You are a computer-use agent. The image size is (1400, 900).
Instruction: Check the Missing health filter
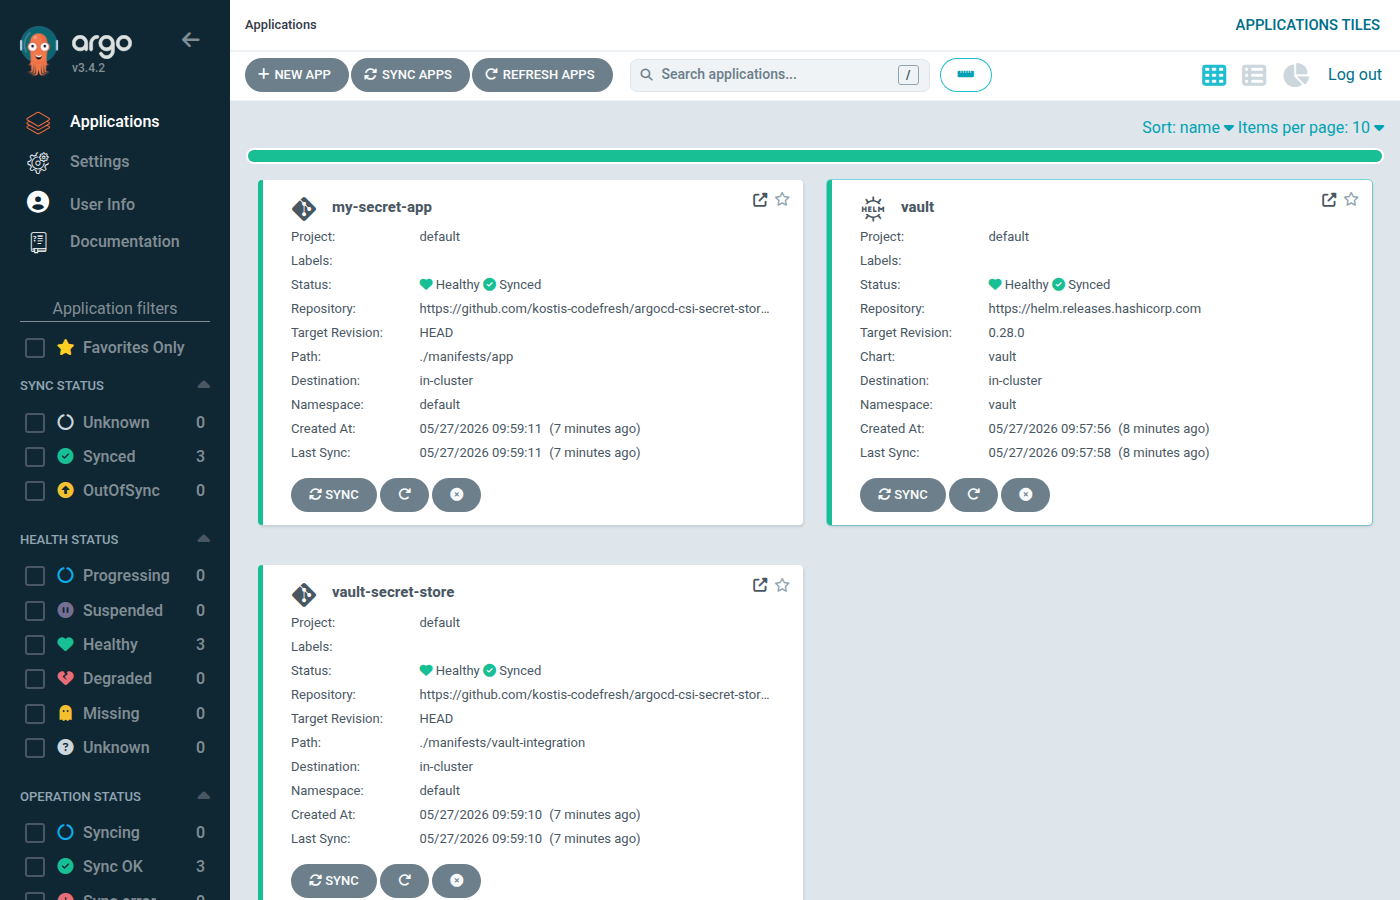coord(35,714)
